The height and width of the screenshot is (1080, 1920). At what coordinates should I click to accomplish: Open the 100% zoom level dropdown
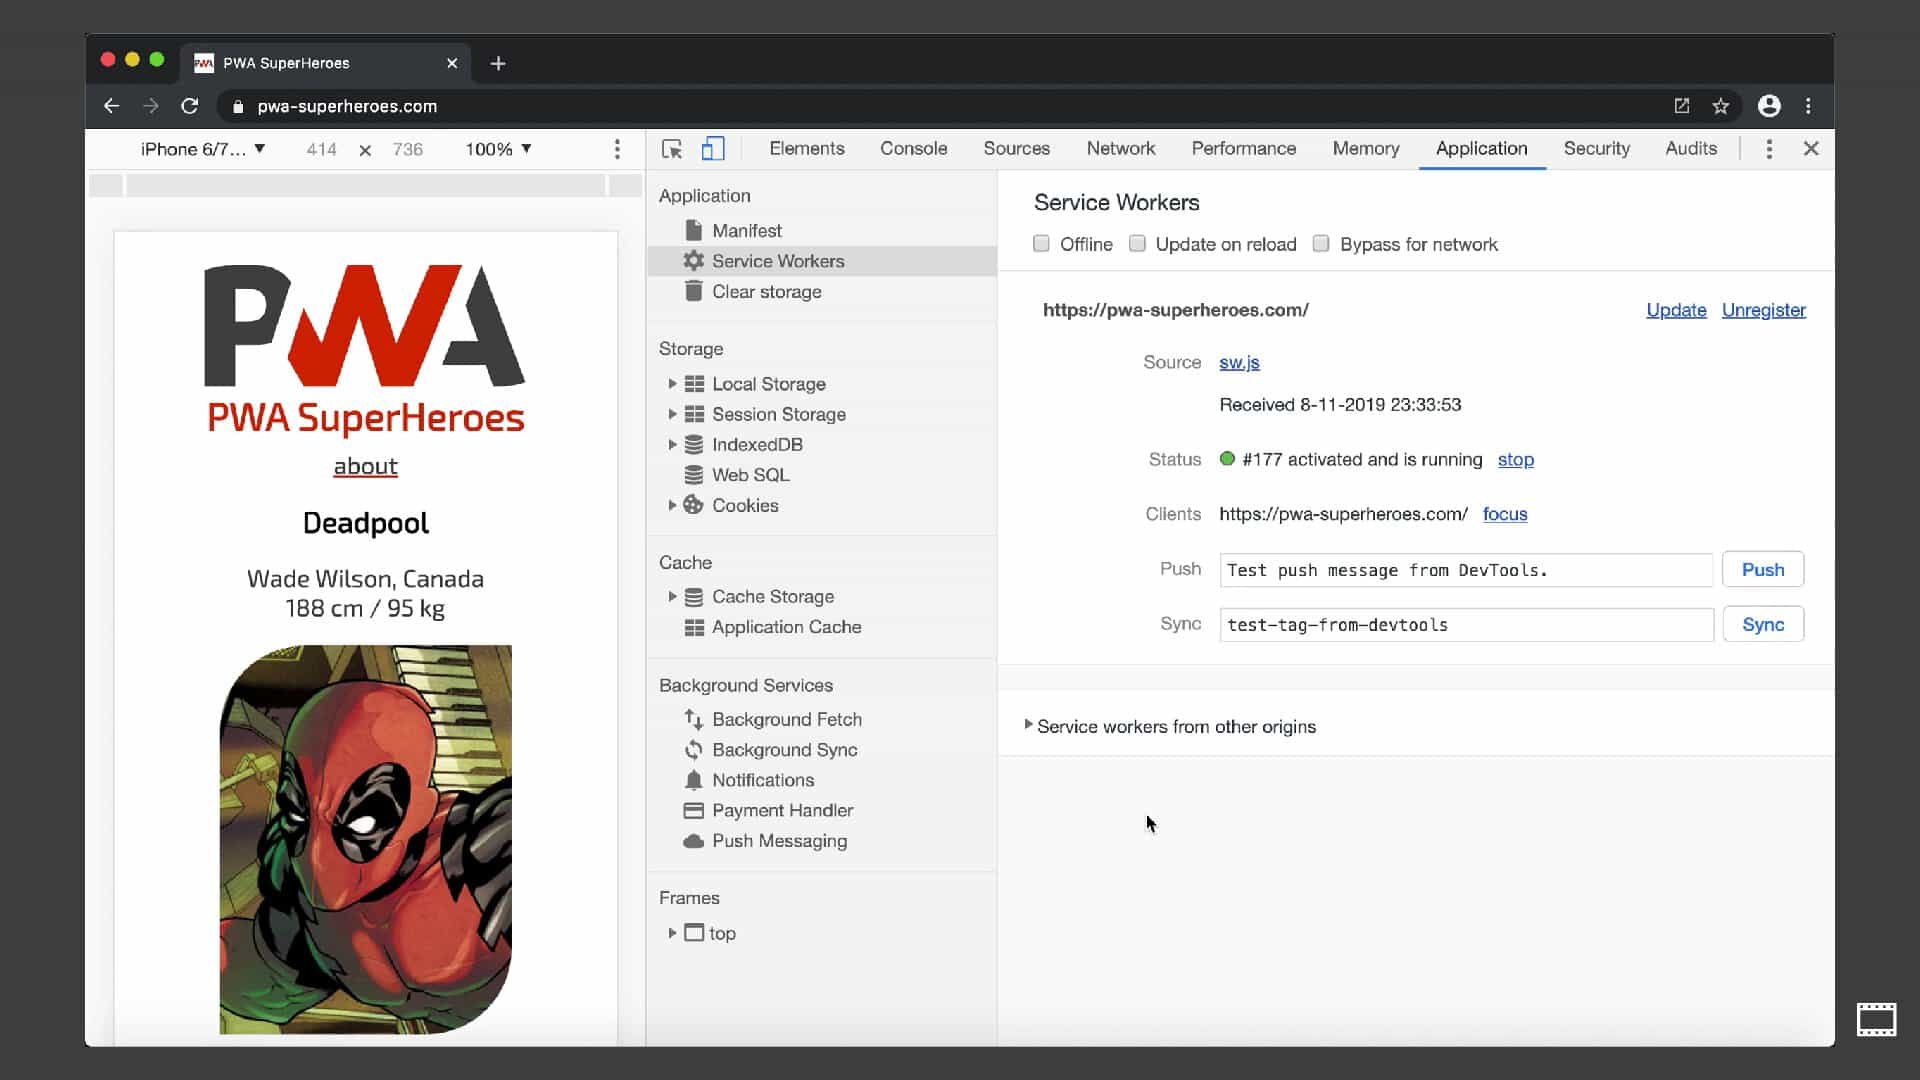coord(498,149)
